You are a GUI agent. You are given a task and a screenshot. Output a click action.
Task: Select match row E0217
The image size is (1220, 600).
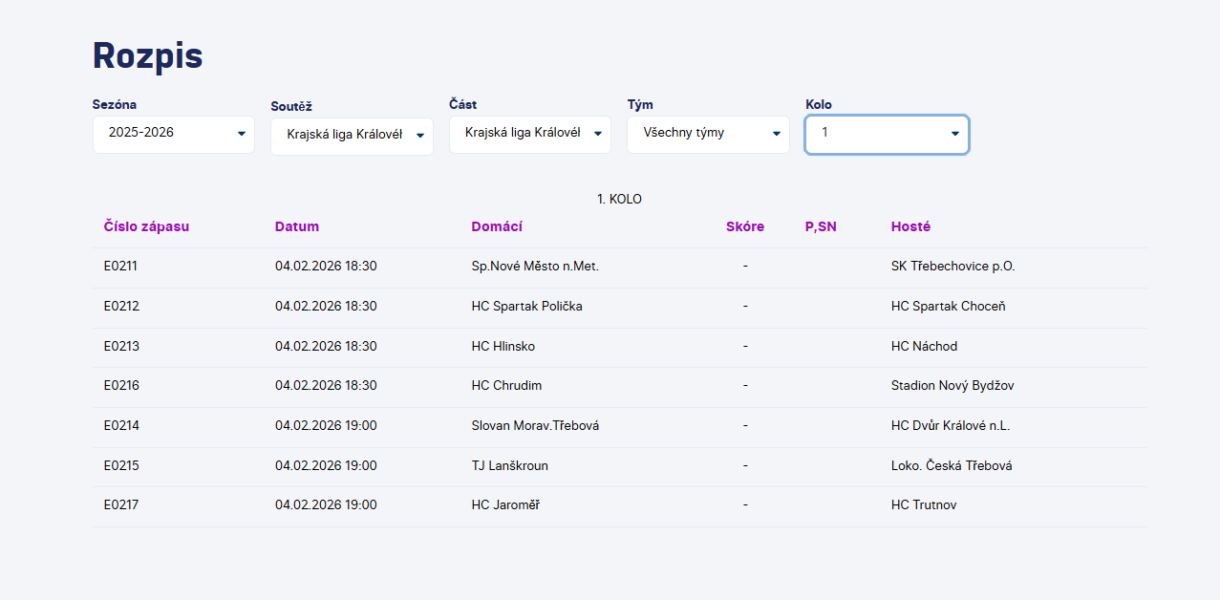[x=121, y=506]
